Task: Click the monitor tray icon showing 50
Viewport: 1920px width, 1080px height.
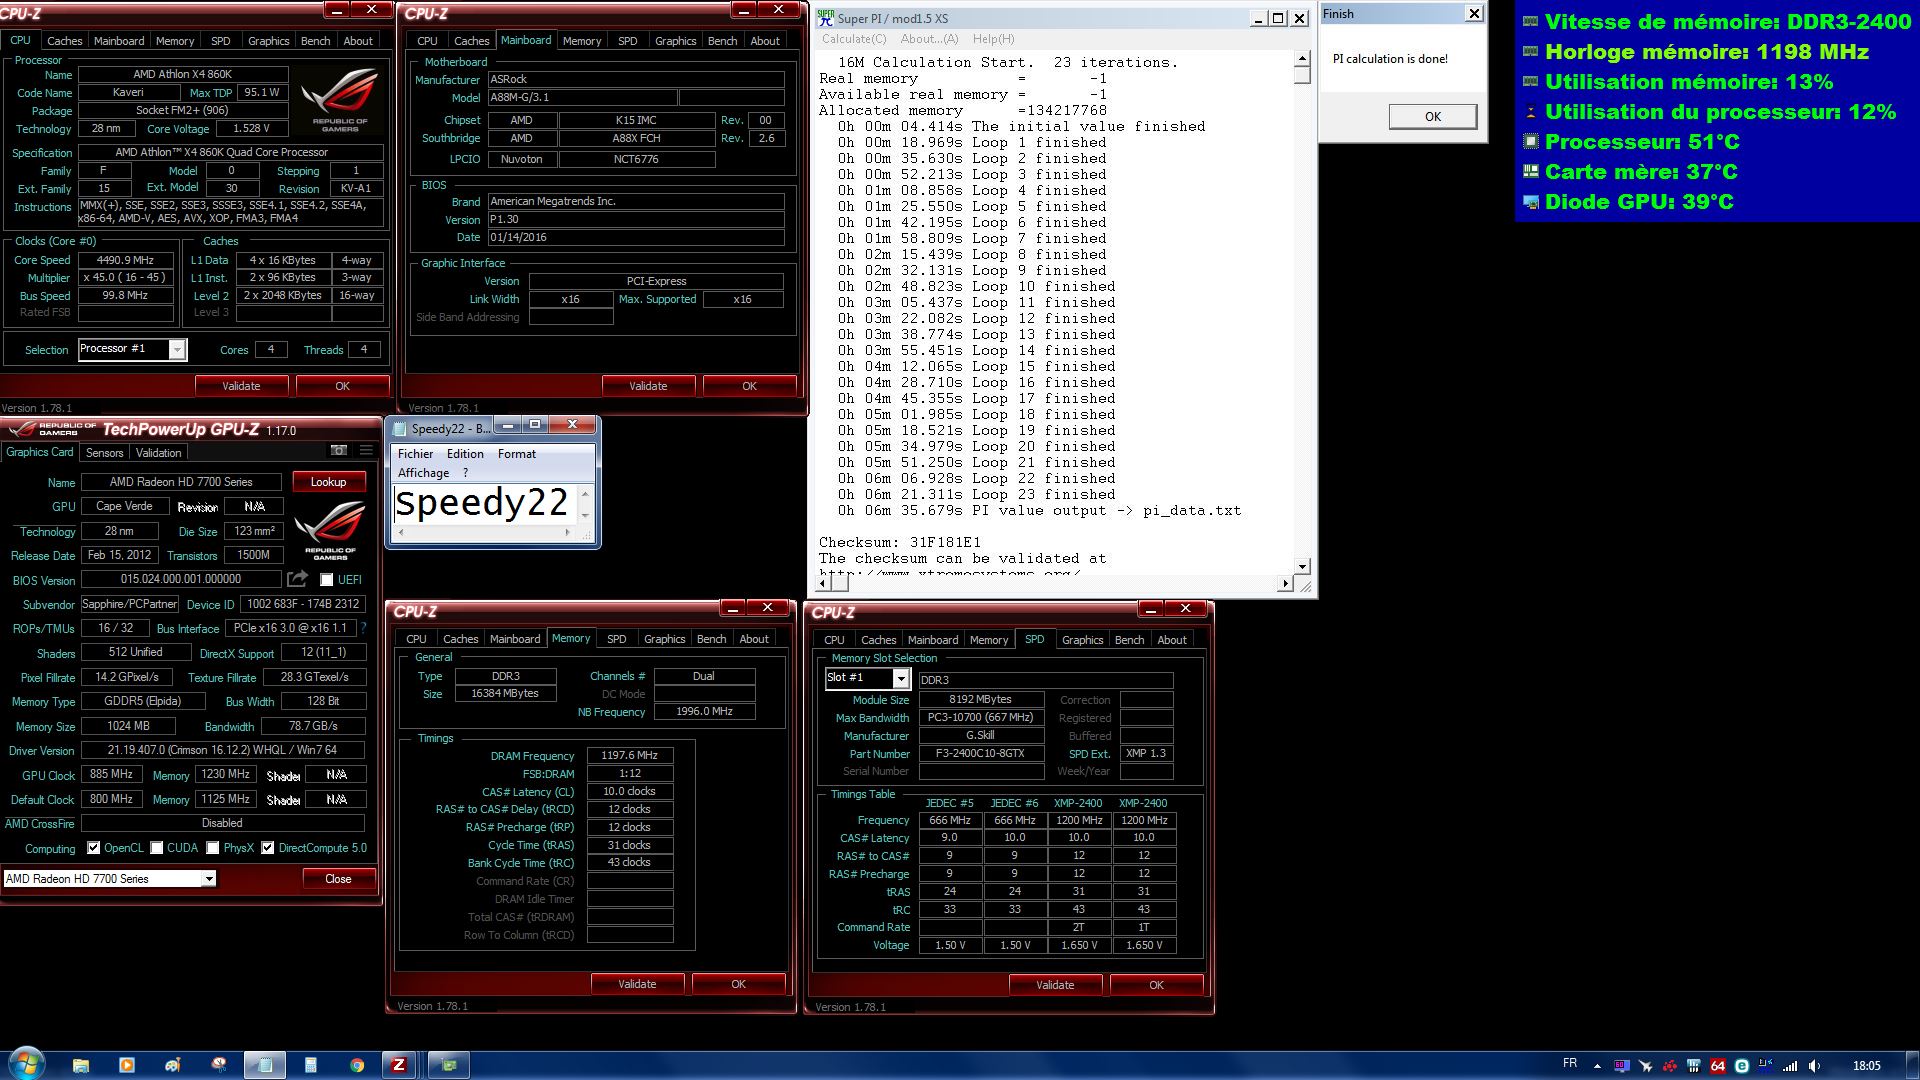Action: point(1621,1066)
